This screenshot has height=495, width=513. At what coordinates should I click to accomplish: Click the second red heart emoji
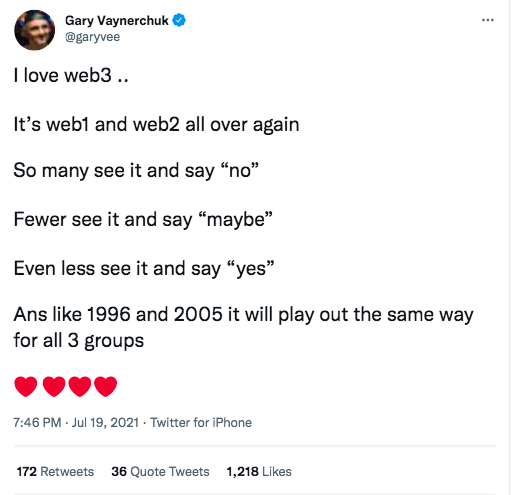(54, 386)
